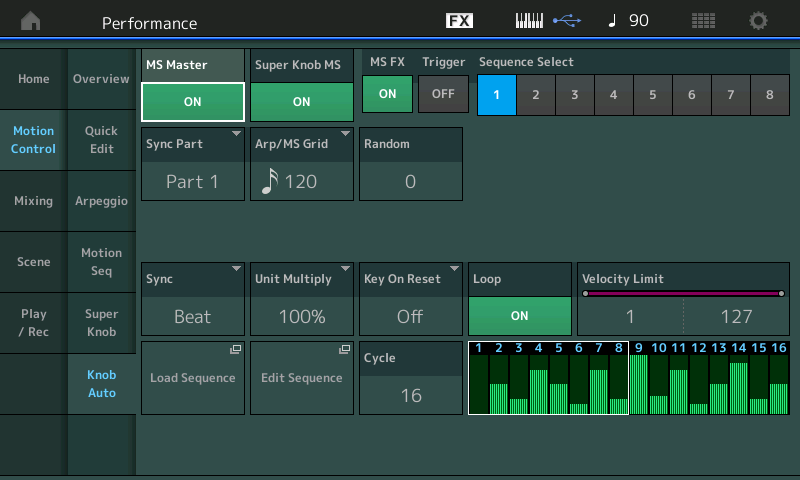Open the Sync Part dropdown
This screenshot has width=800, height=480.
point(193,164)
